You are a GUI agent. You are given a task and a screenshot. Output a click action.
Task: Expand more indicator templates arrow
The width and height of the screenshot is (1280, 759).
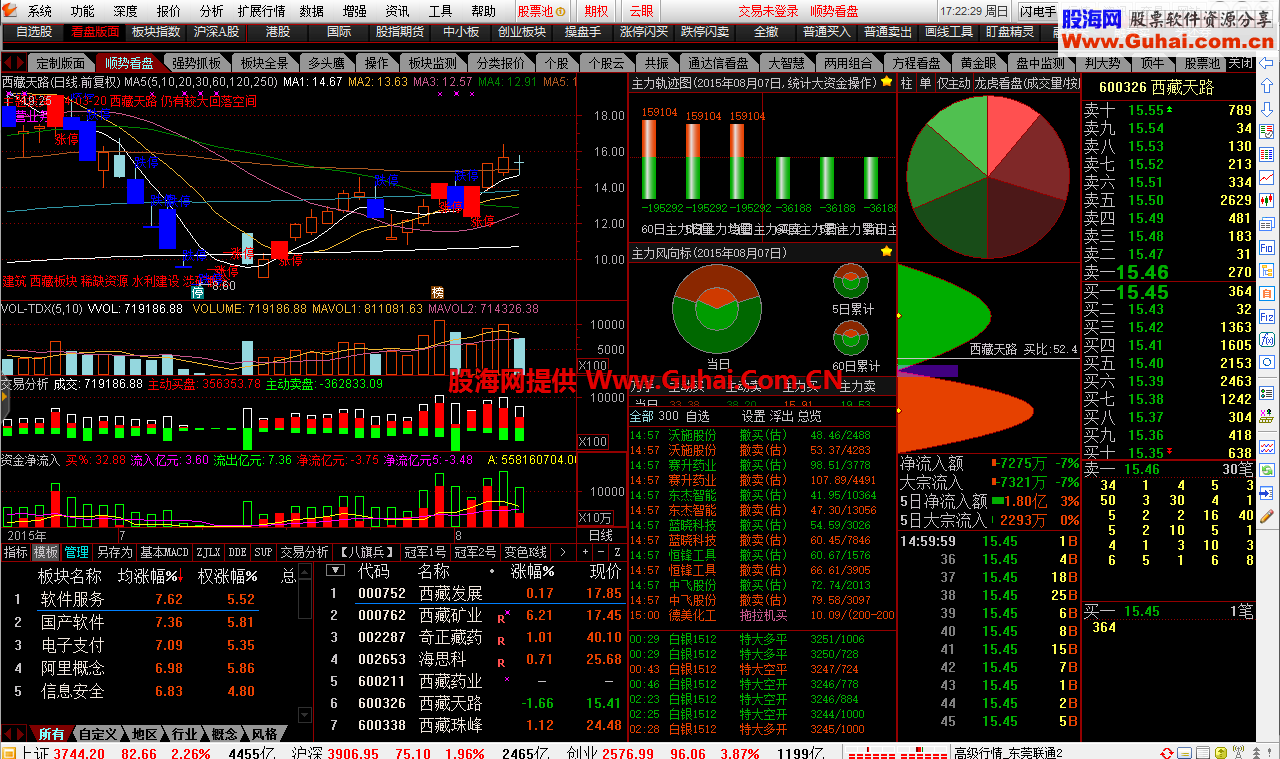563,552
